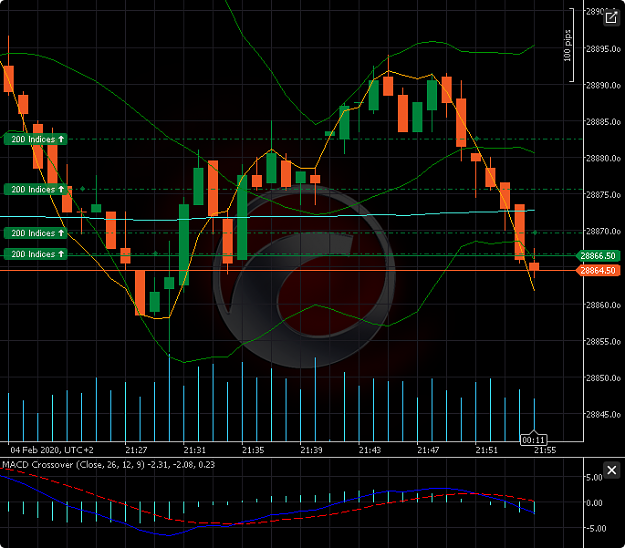
Task: Click the 28885.00 price axis label
Action: pos(603,122)
